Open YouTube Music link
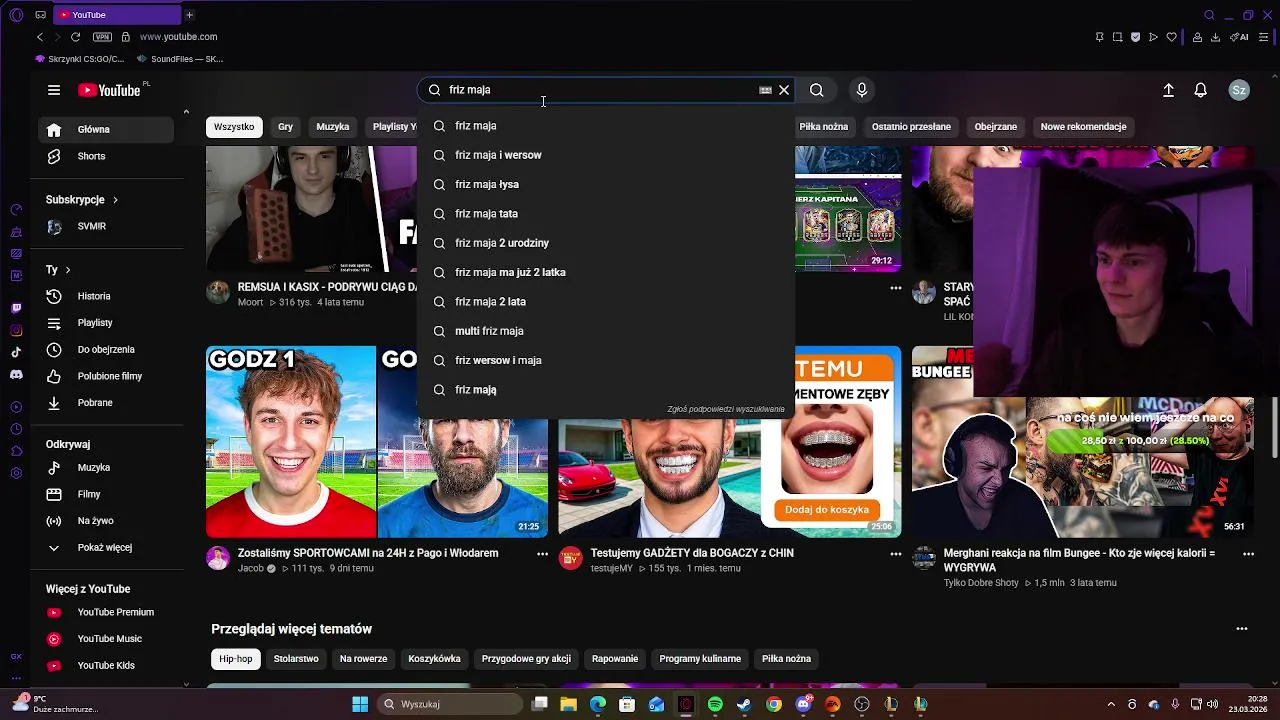The height and width of the screenshot is (720, 1280). pyautogui.click(x=106, y=639)
